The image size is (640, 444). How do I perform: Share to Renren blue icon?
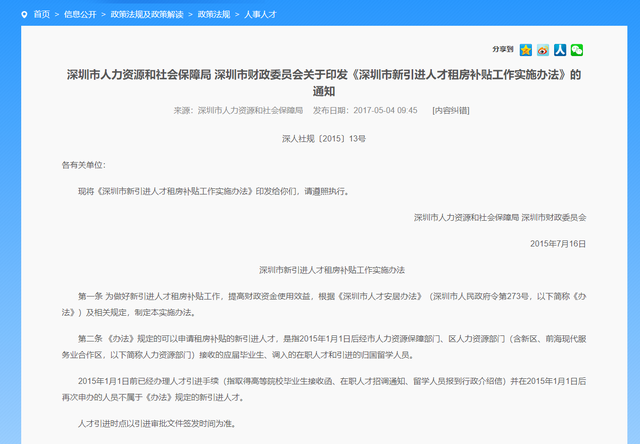pyautogui.click(x=560, y=50)
